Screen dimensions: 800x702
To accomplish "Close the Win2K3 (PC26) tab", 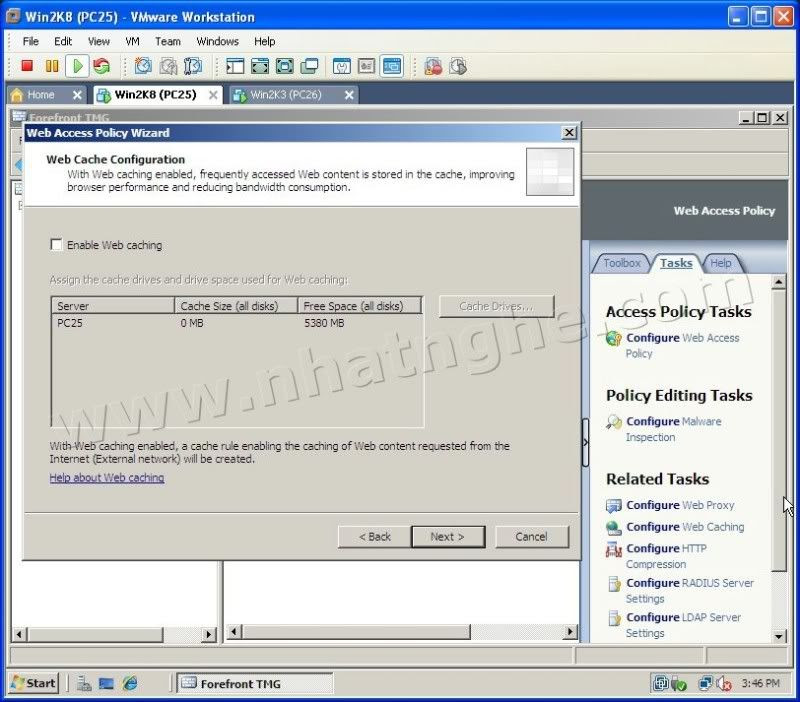I will pos(349,95).
